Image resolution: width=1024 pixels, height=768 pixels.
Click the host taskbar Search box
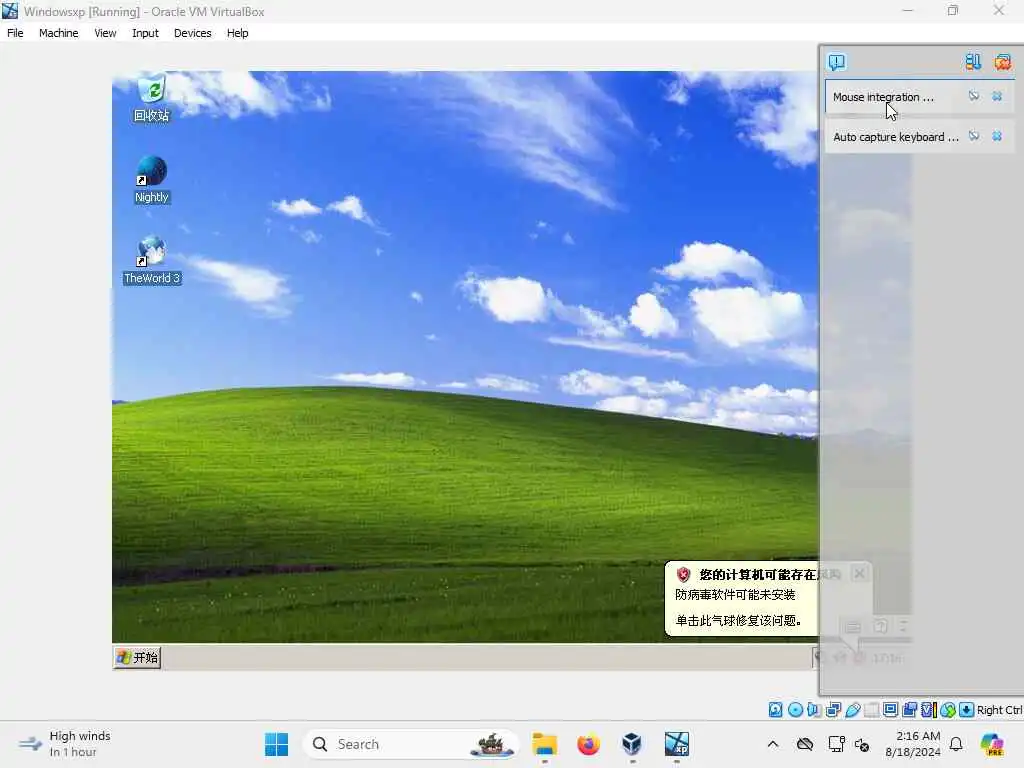(411, 744)
